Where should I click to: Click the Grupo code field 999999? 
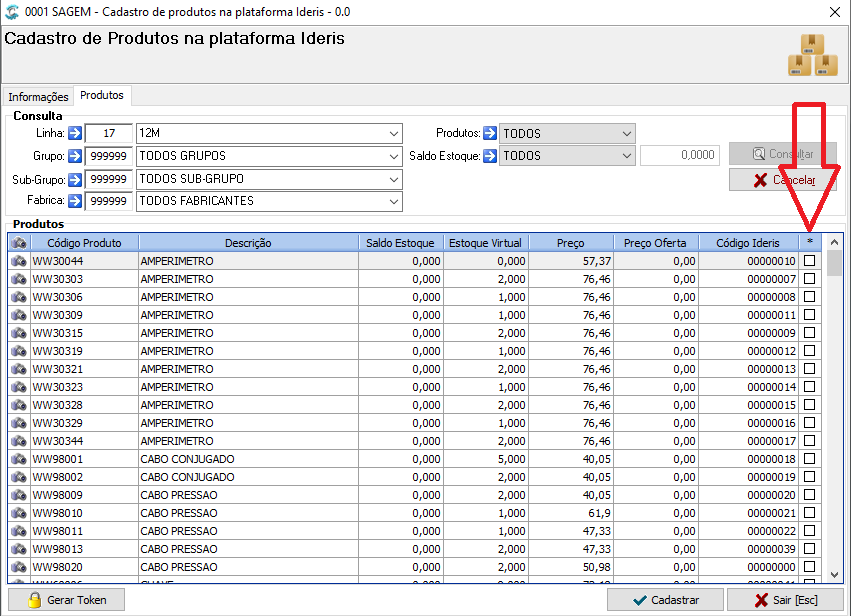(x=109, y=156)
